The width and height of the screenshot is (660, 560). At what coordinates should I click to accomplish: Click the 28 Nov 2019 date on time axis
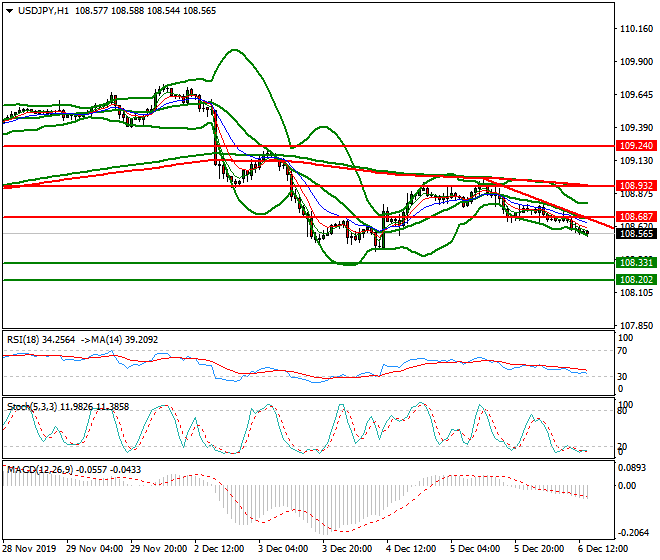pos(29,549)
